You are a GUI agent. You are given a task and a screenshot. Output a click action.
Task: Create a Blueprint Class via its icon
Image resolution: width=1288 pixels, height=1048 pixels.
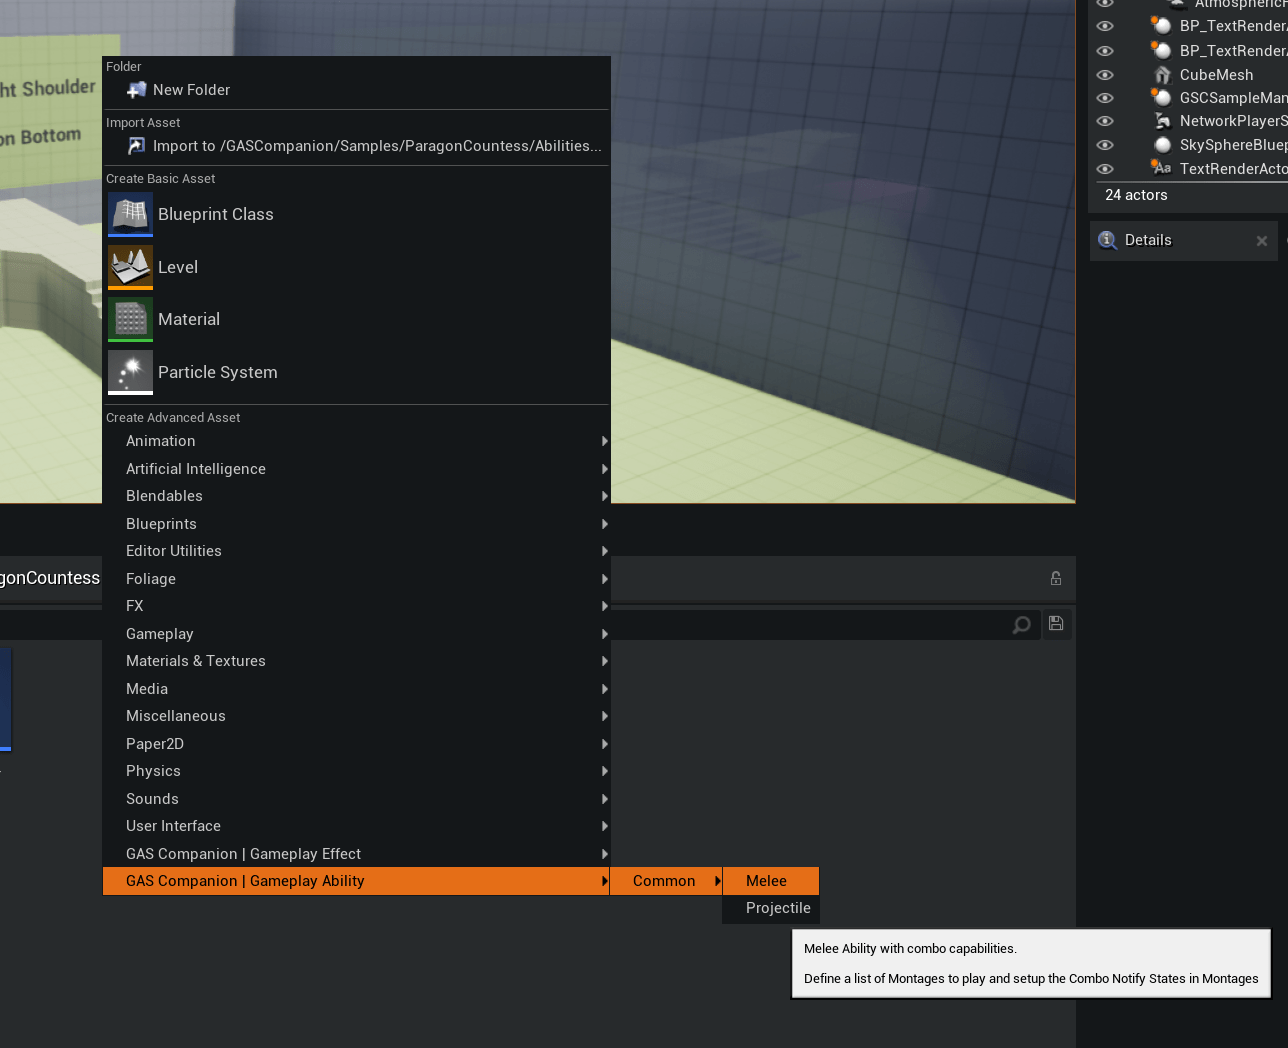(x=130, y=214)
